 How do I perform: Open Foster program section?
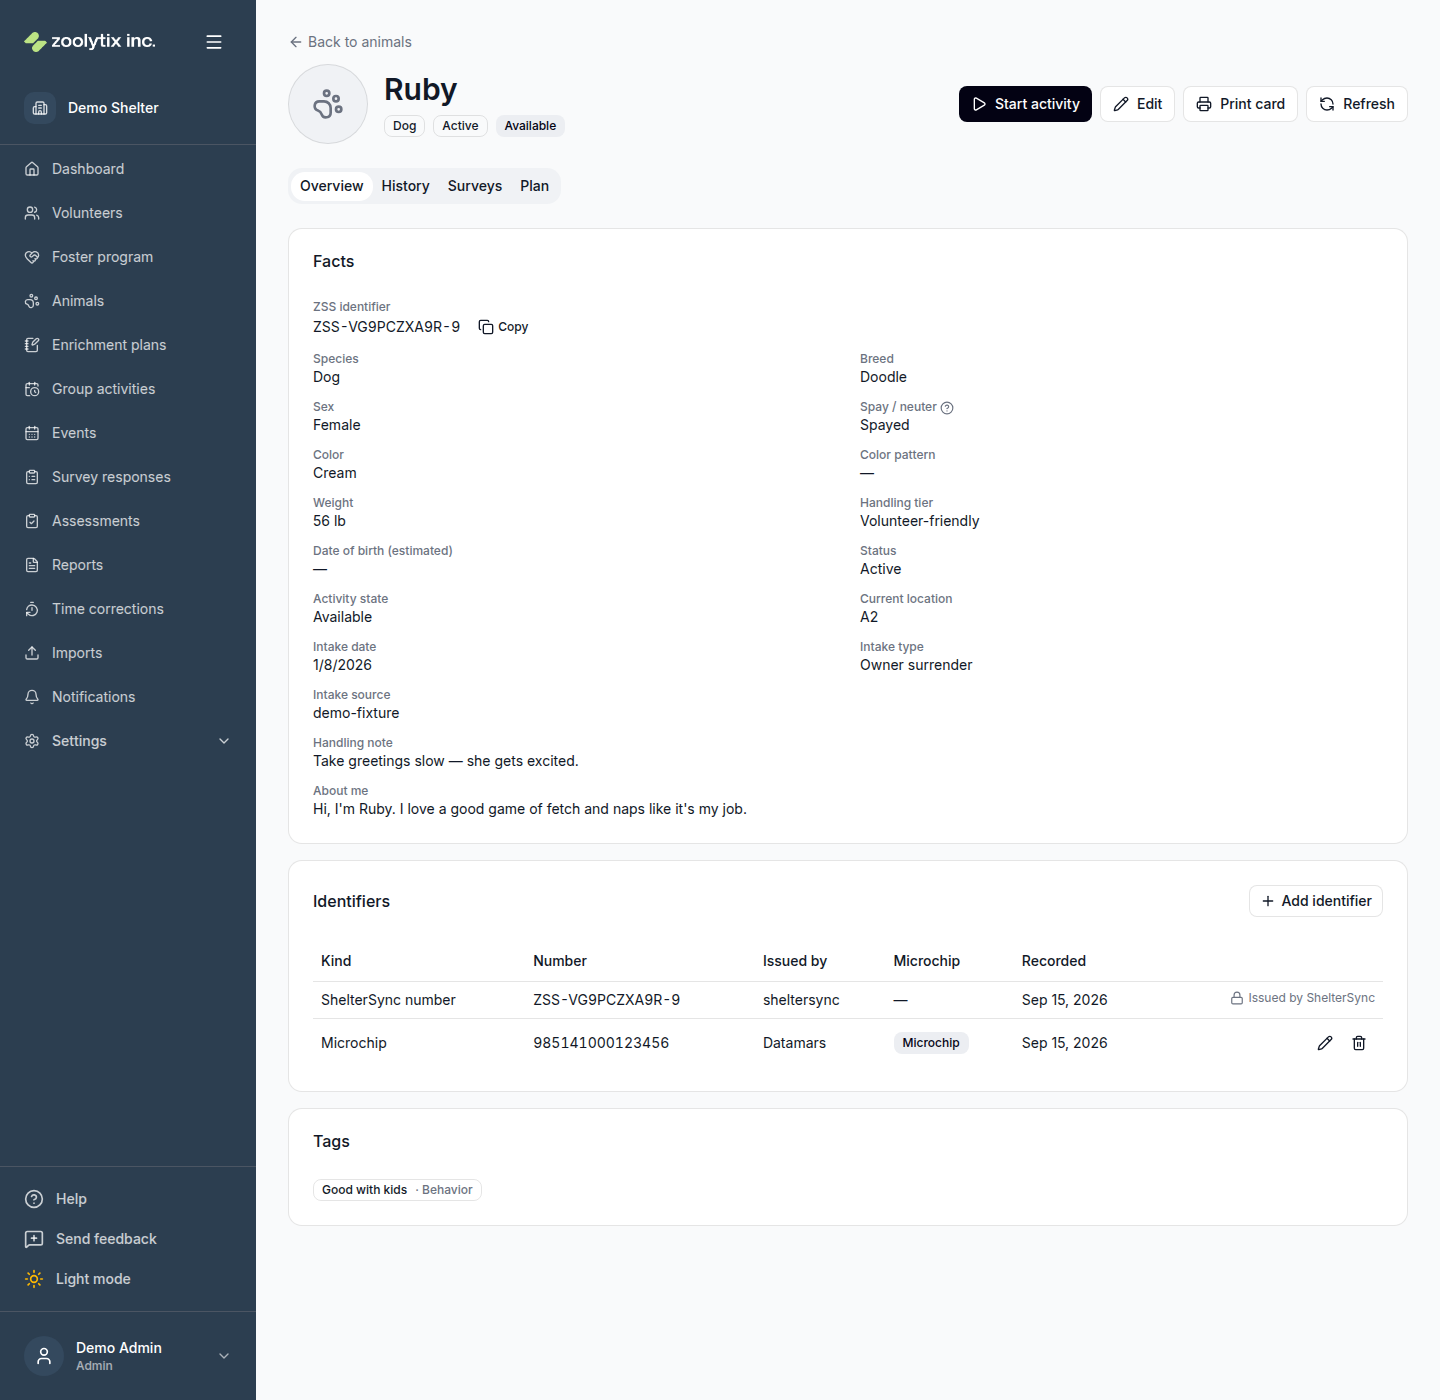point(128,257)
